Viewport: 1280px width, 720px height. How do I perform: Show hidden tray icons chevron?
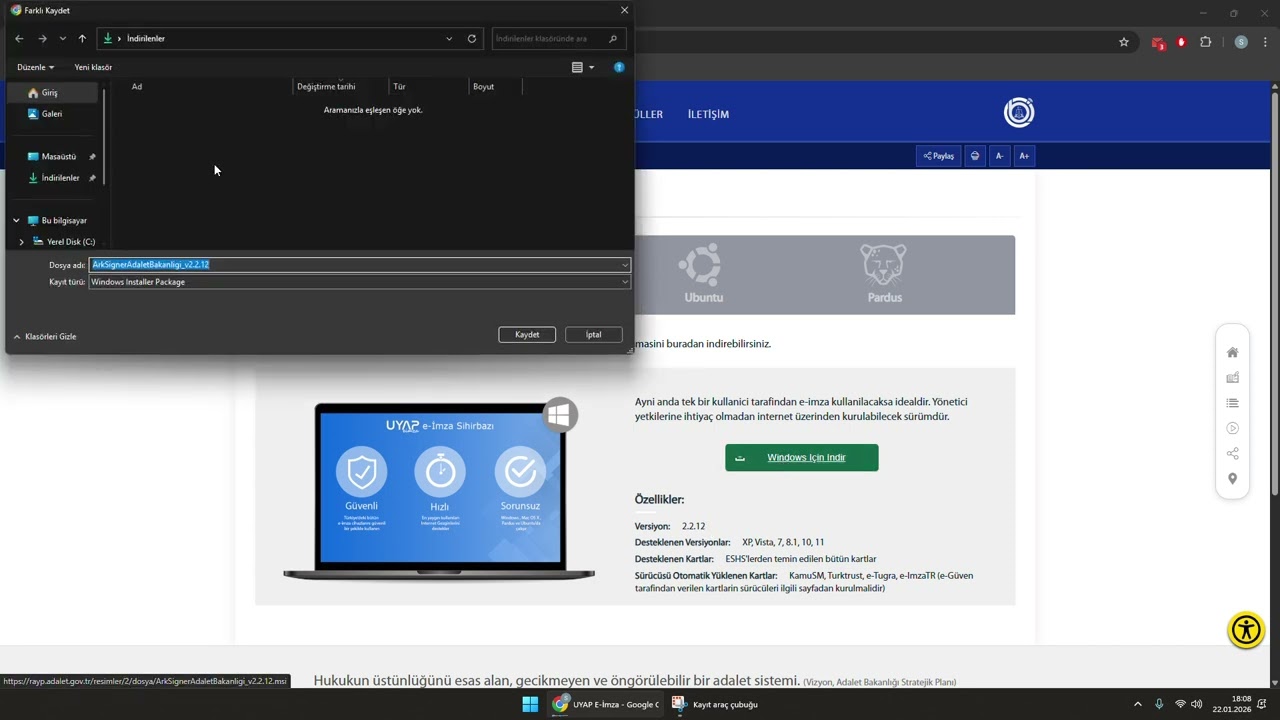[x=1137, y=704]
